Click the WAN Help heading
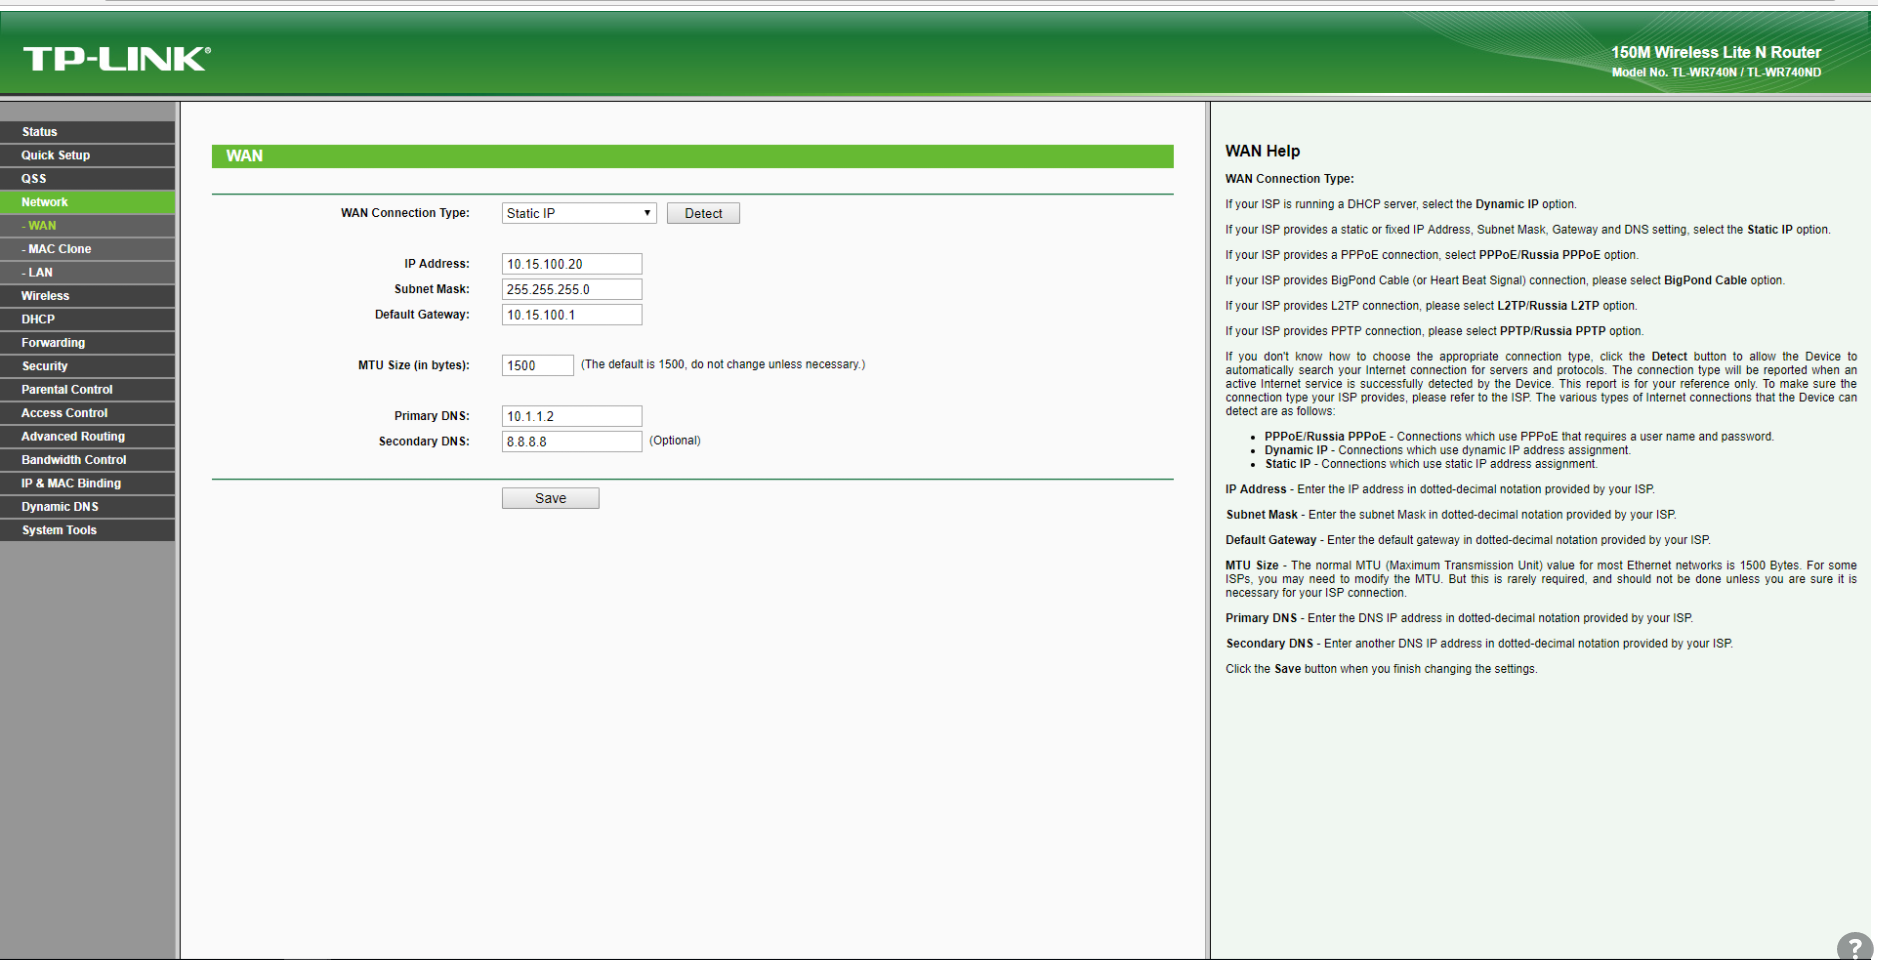Viewport: 1878px width, 960px height. point(1263,151)
